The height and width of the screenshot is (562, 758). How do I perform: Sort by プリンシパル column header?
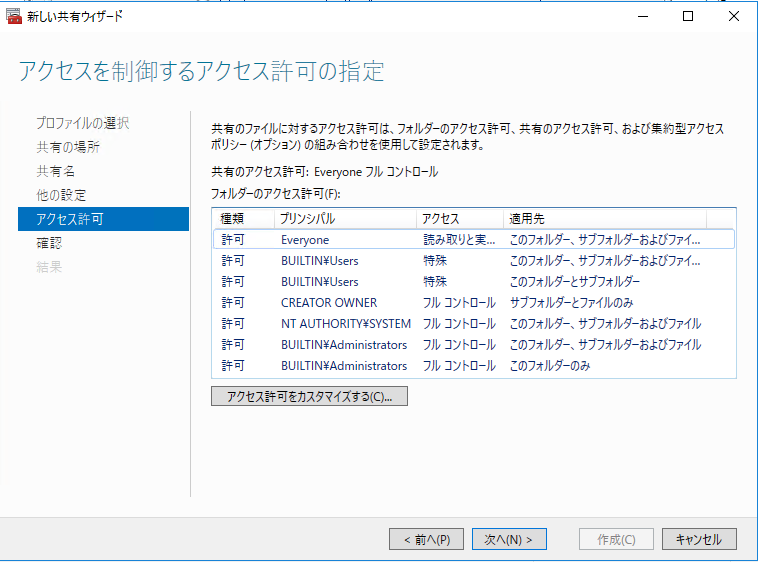345,219
